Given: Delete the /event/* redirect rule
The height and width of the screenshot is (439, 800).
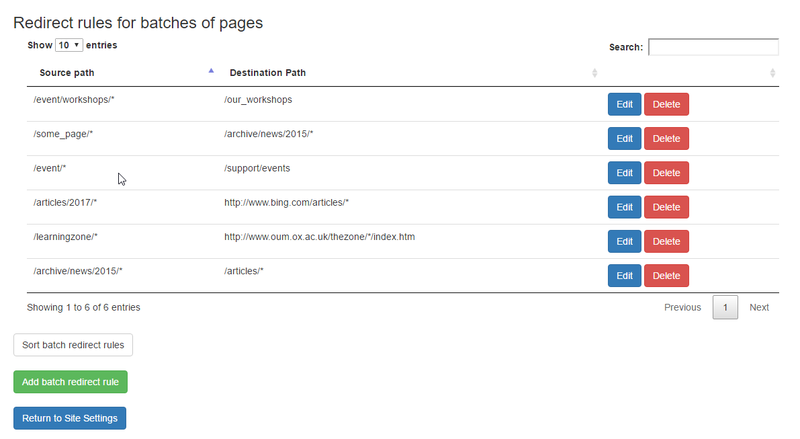Looking at the screenshot, I should pyautogui.click(x=666, y=173).
